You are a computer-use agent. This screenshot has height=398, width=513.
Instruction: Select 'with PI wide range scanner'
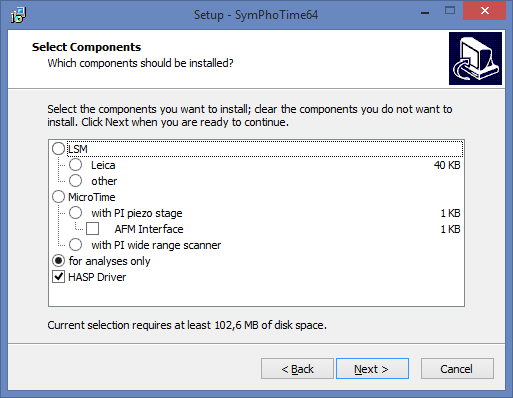[75, 245]
